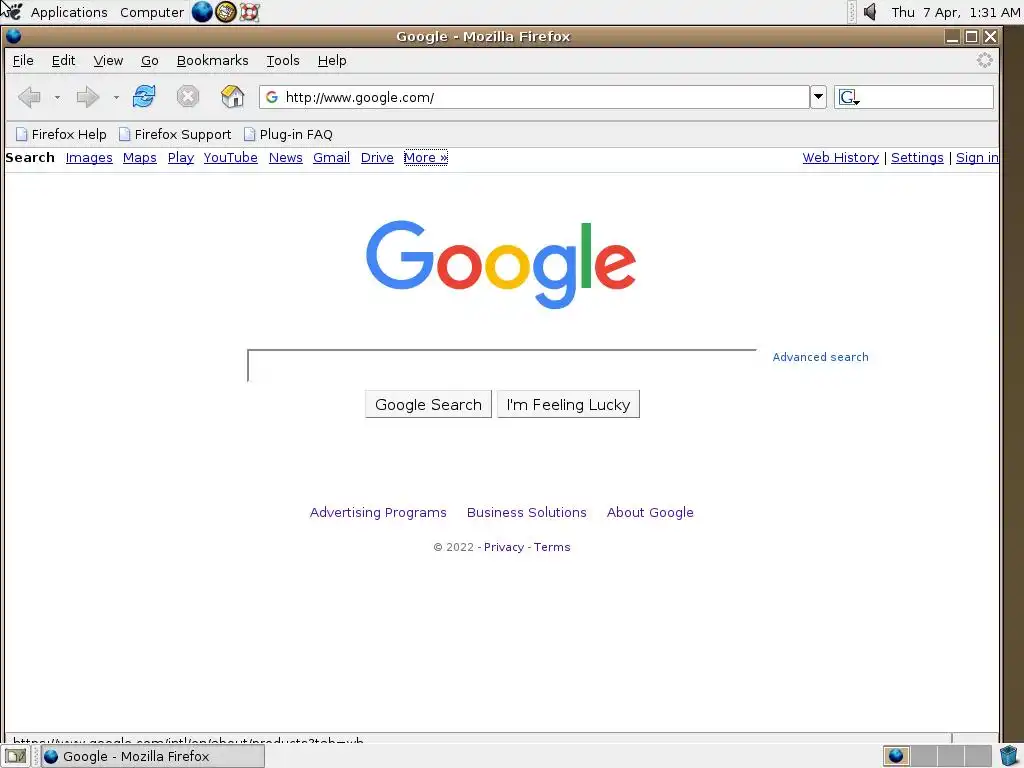Viewport: 1024px width, 768px height.
Task: Click the address bar URL field
Action: (x=534, y=97)
